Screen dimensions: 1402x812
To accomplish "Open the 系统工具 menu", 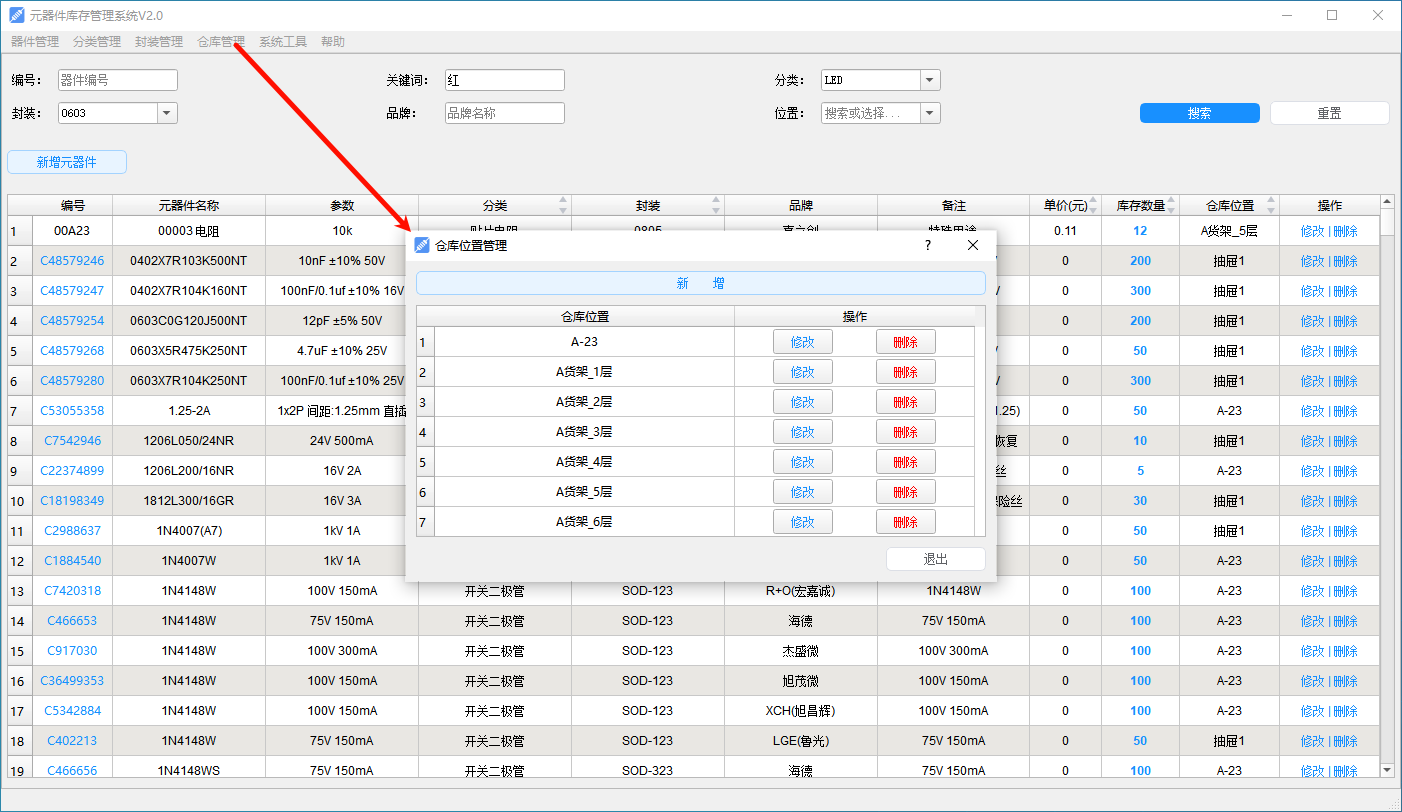I will pos(283,42).
